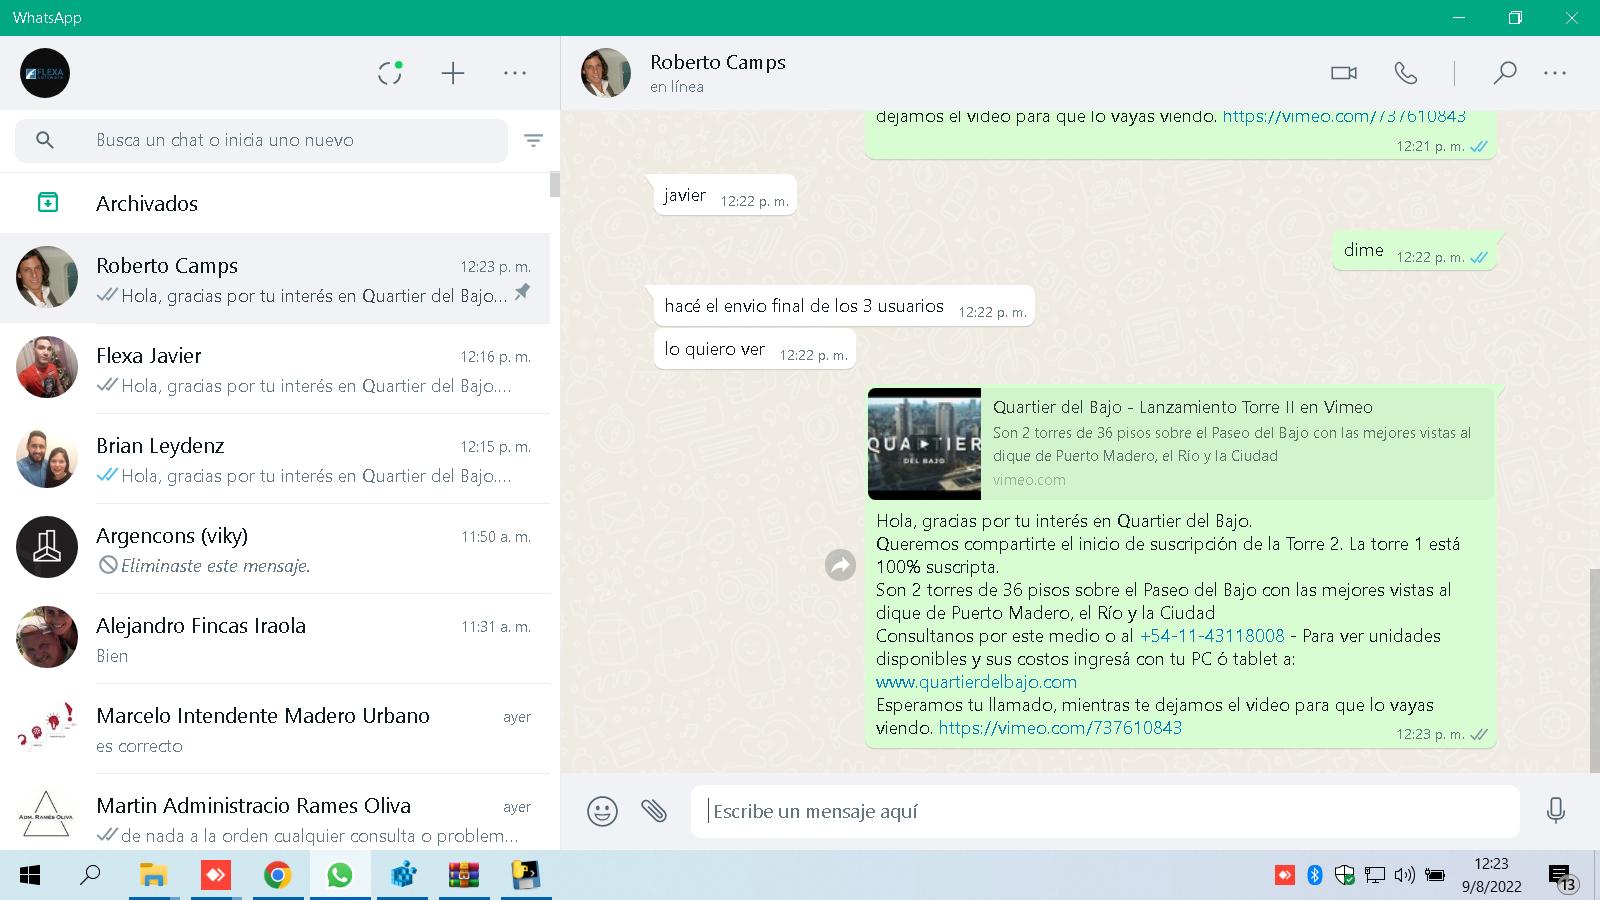Image resolution: width=1600 pixels, height=900 pixels.
Task: Open the AnyDesk taskbar icon
Action: pos(215,875)
